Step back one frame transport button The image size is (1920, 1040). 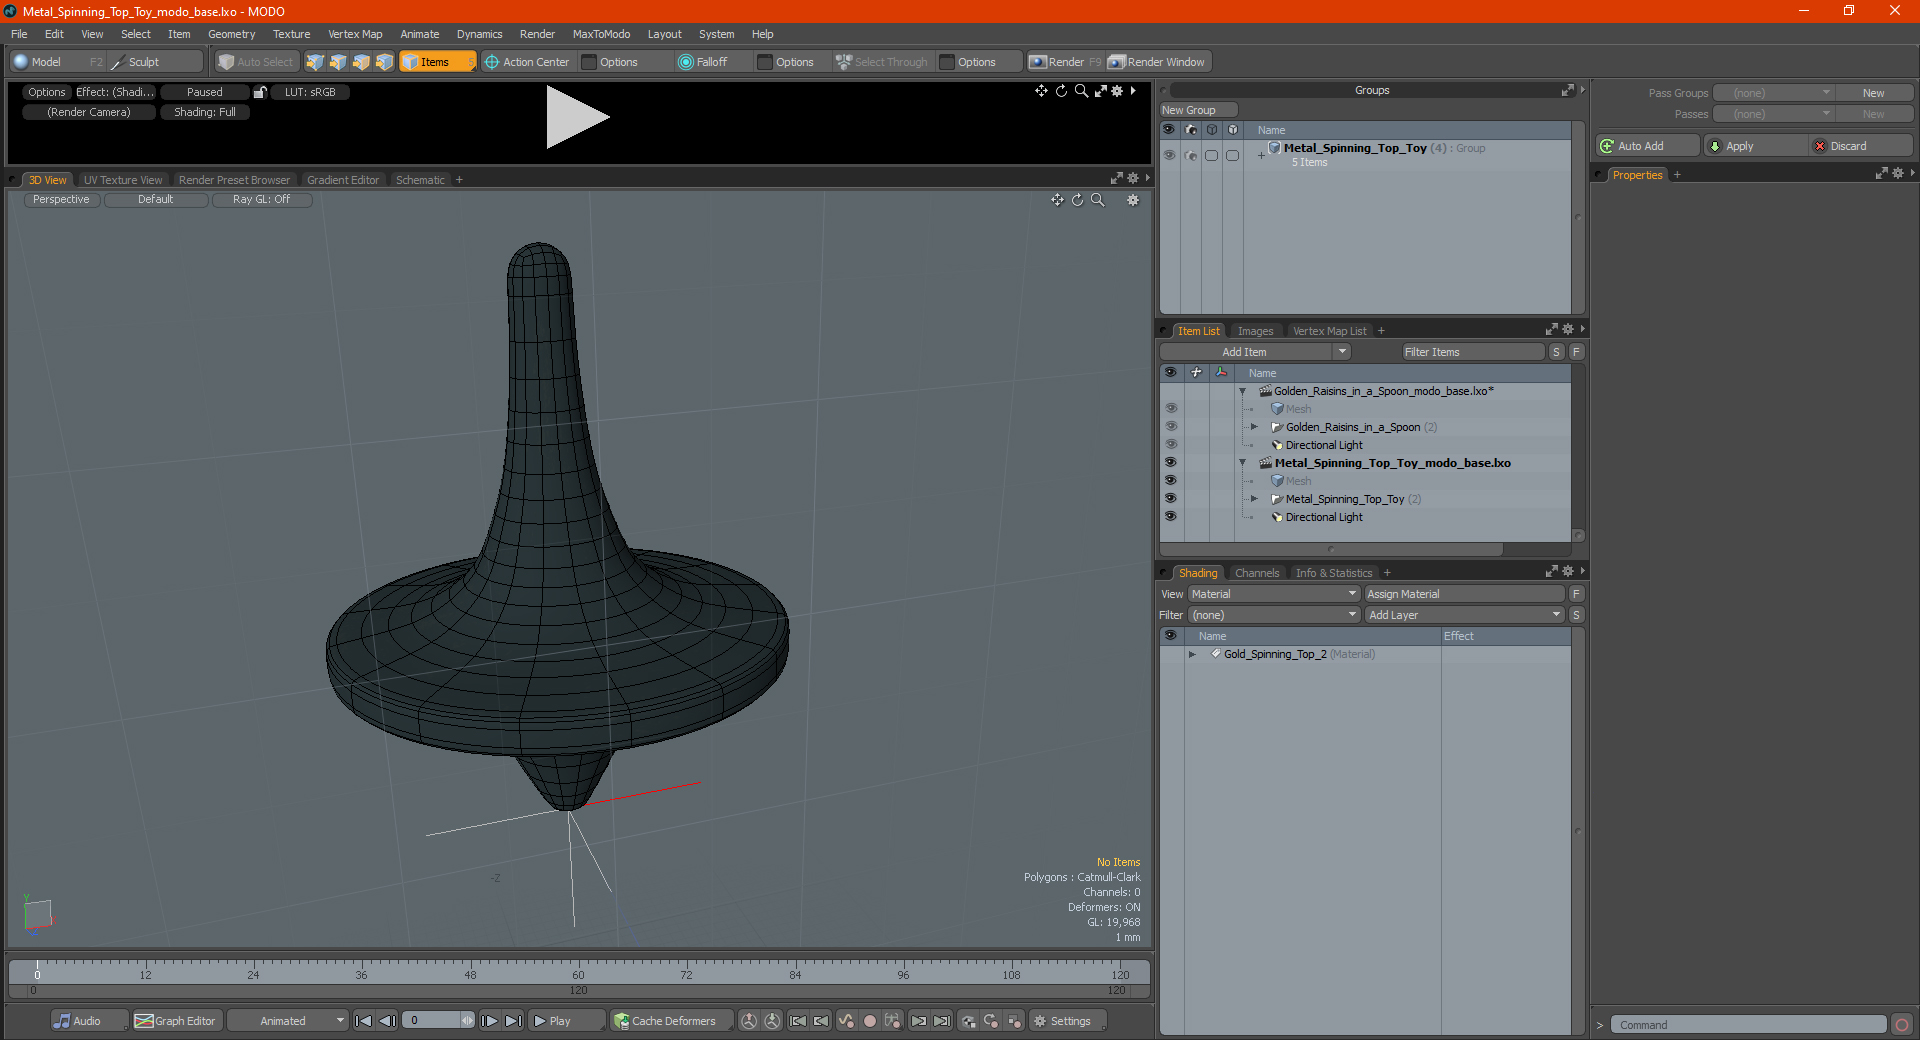tap(388, 1021)
